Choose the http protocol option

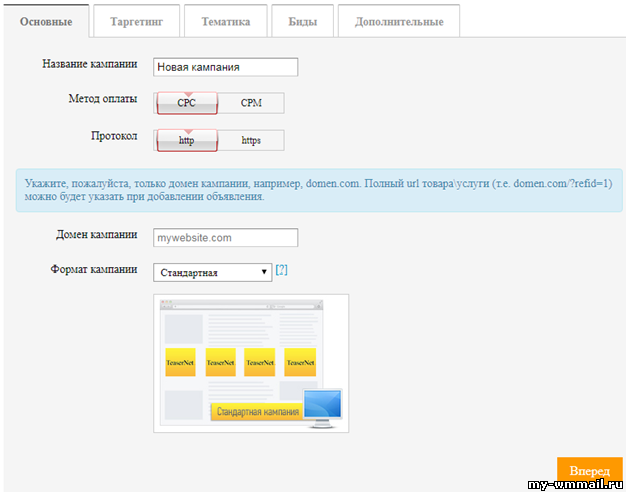(187, 140)
